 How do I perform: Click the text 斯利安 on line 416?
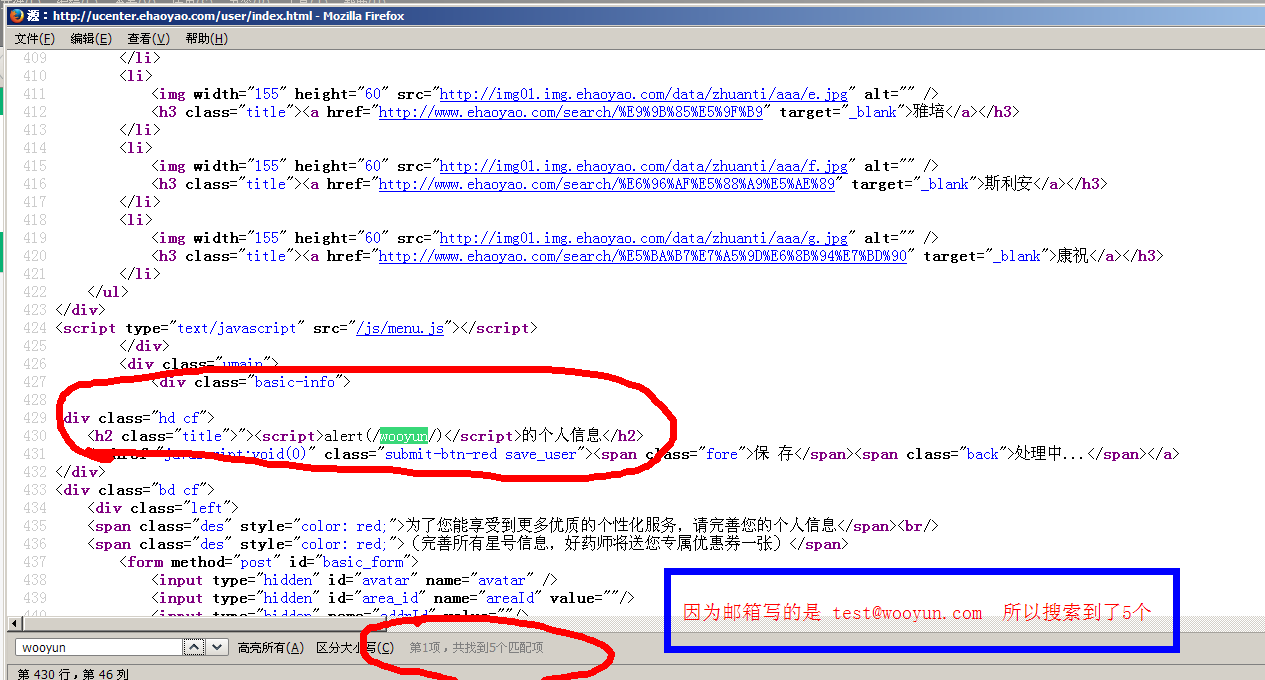coord(1007,184)
